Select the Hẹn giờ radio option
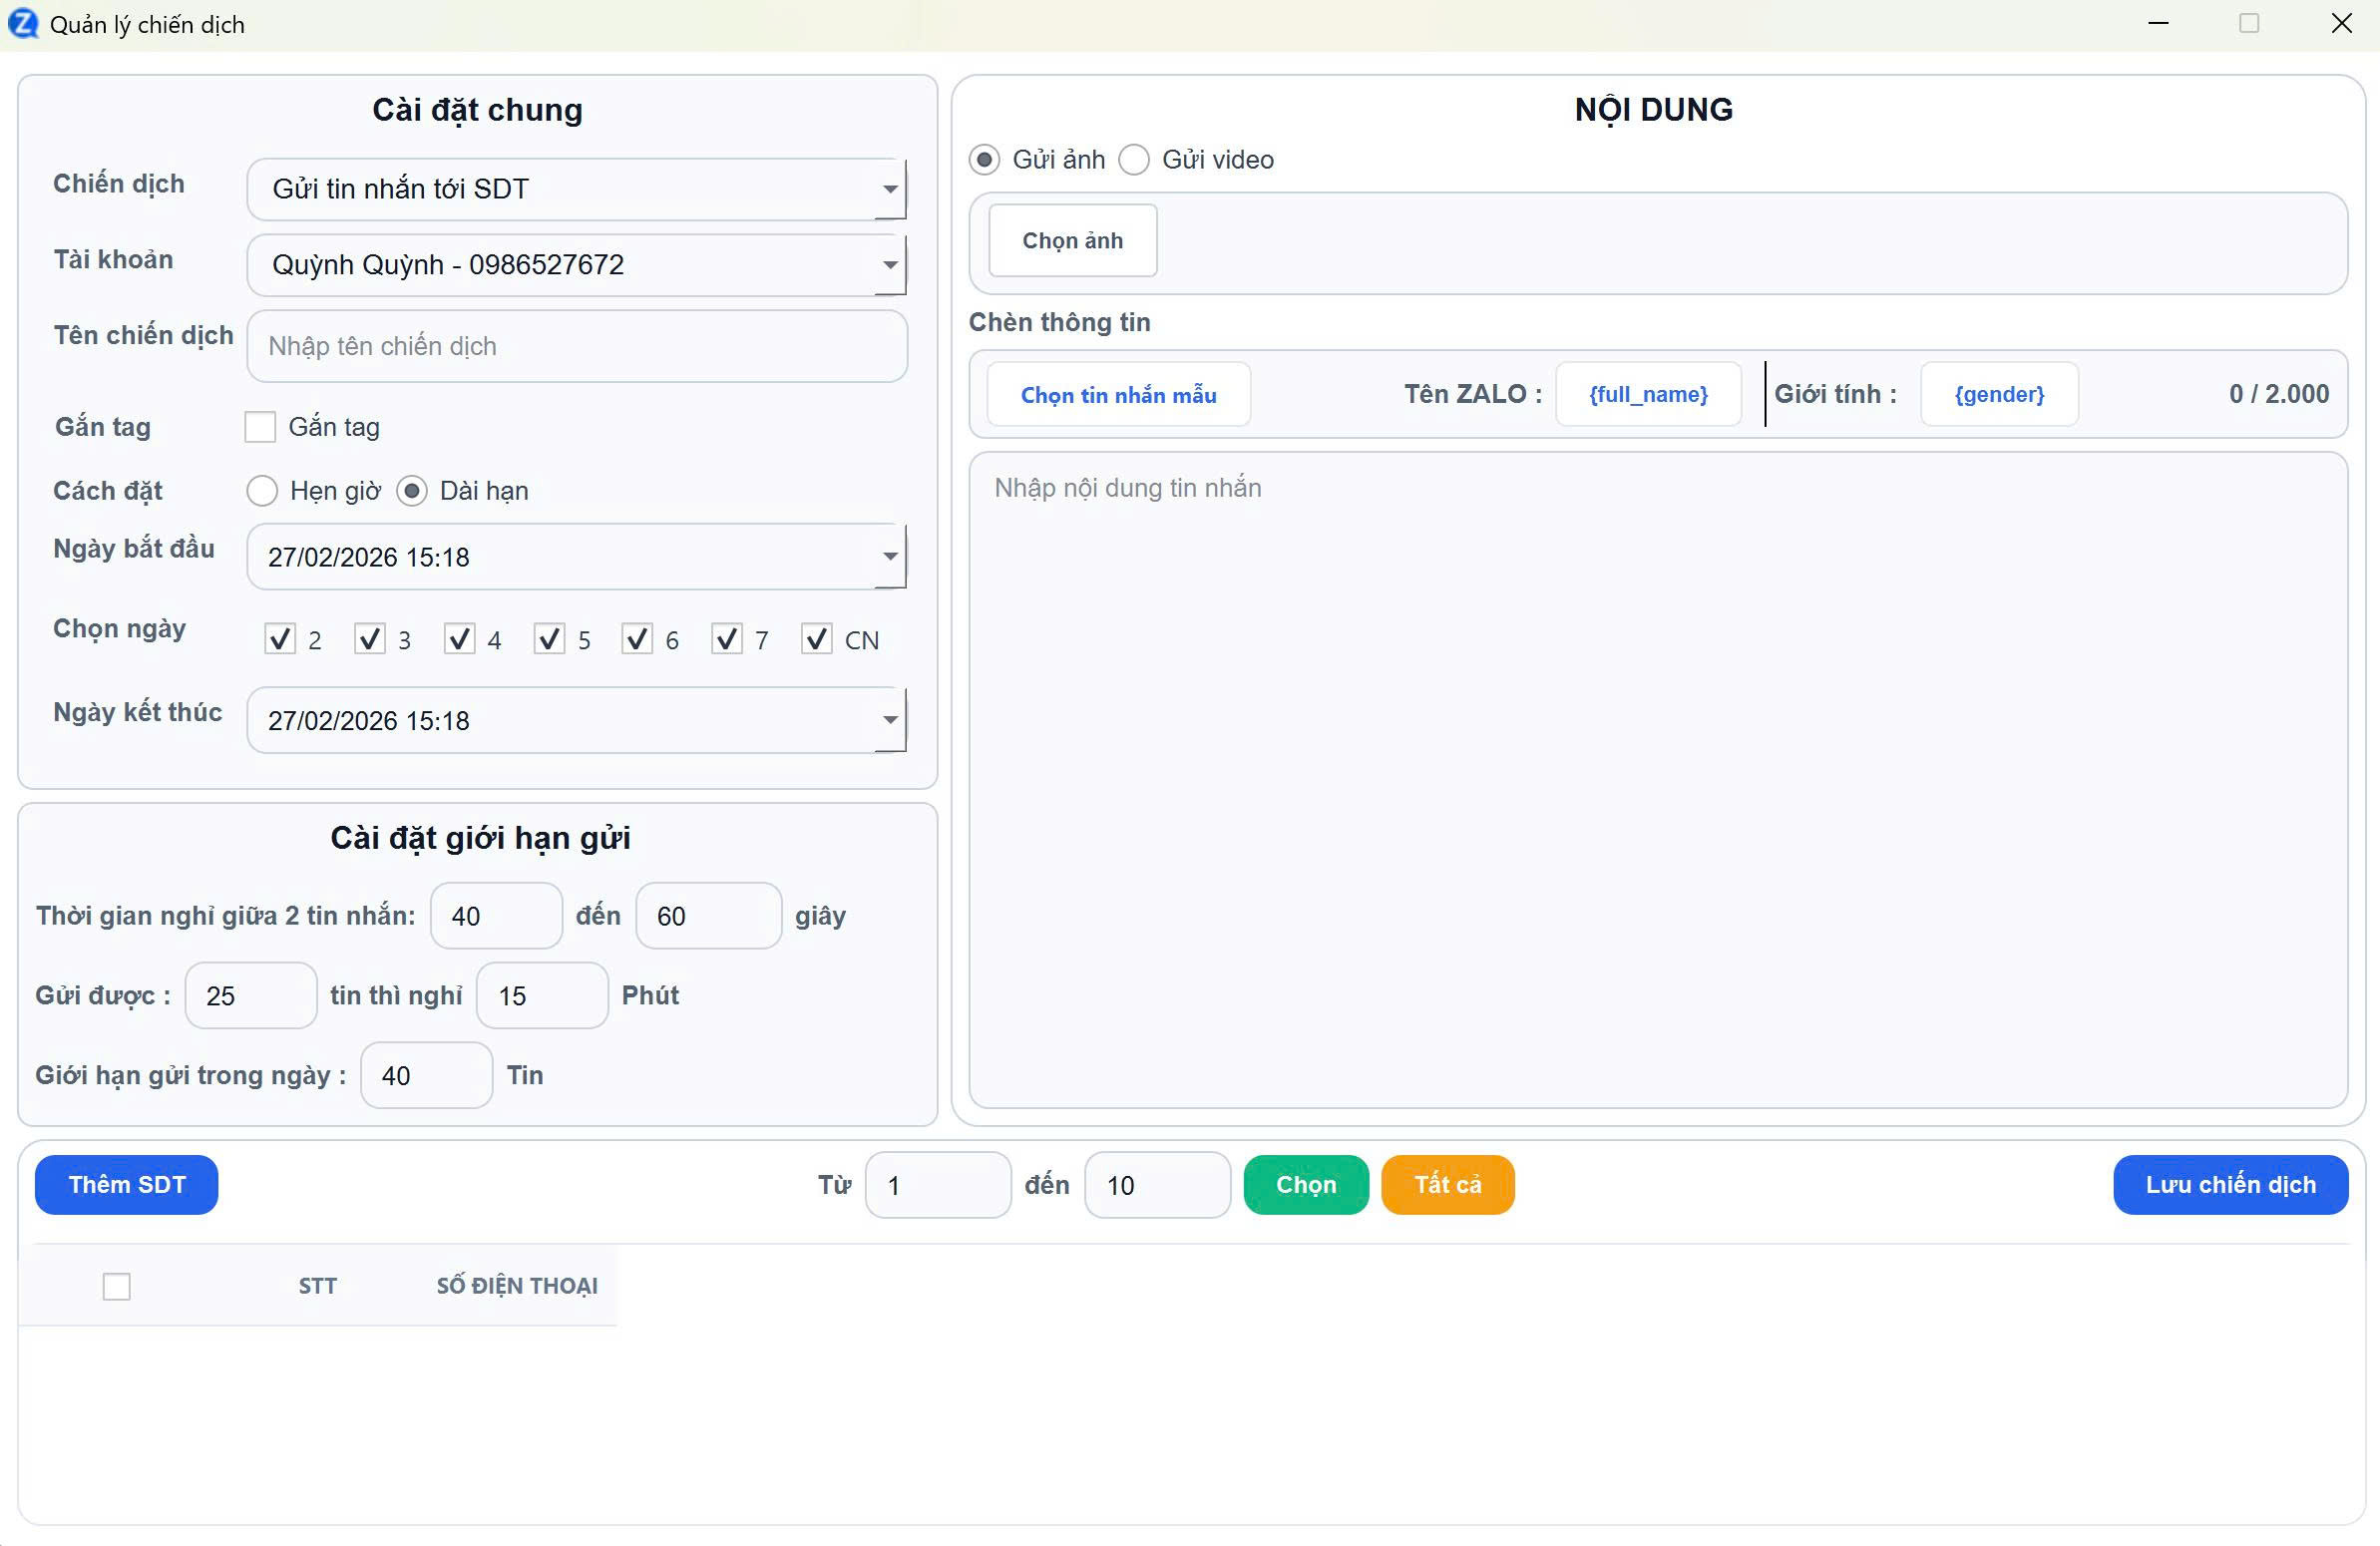2380x1546 pixels. click(x=262, y=491)
